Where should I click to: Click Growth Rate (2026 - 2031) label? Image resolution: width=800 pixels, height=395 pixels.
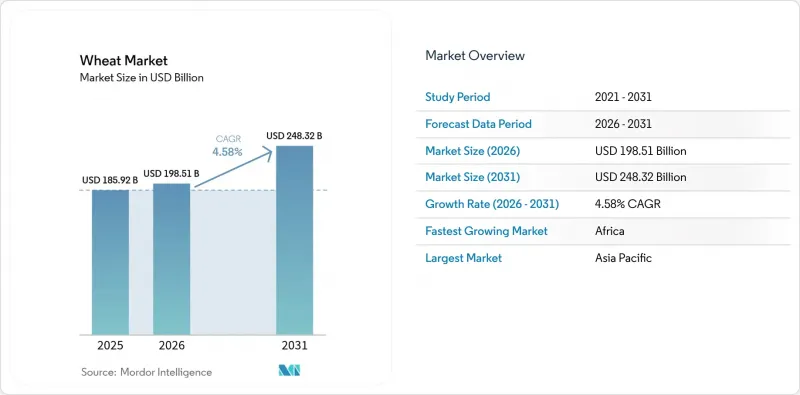[492, 205]
